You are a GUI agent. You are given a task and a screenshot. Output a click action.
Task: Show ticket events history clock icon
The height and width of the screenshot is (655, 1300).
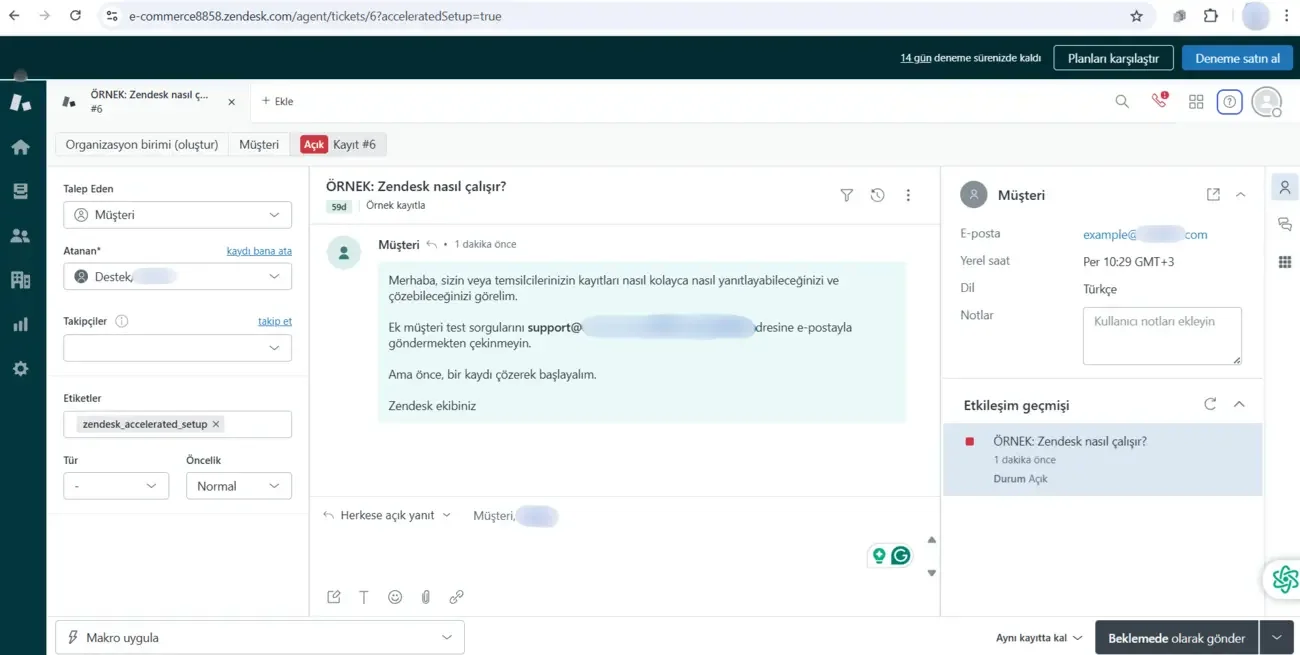(x=877, y=195)
